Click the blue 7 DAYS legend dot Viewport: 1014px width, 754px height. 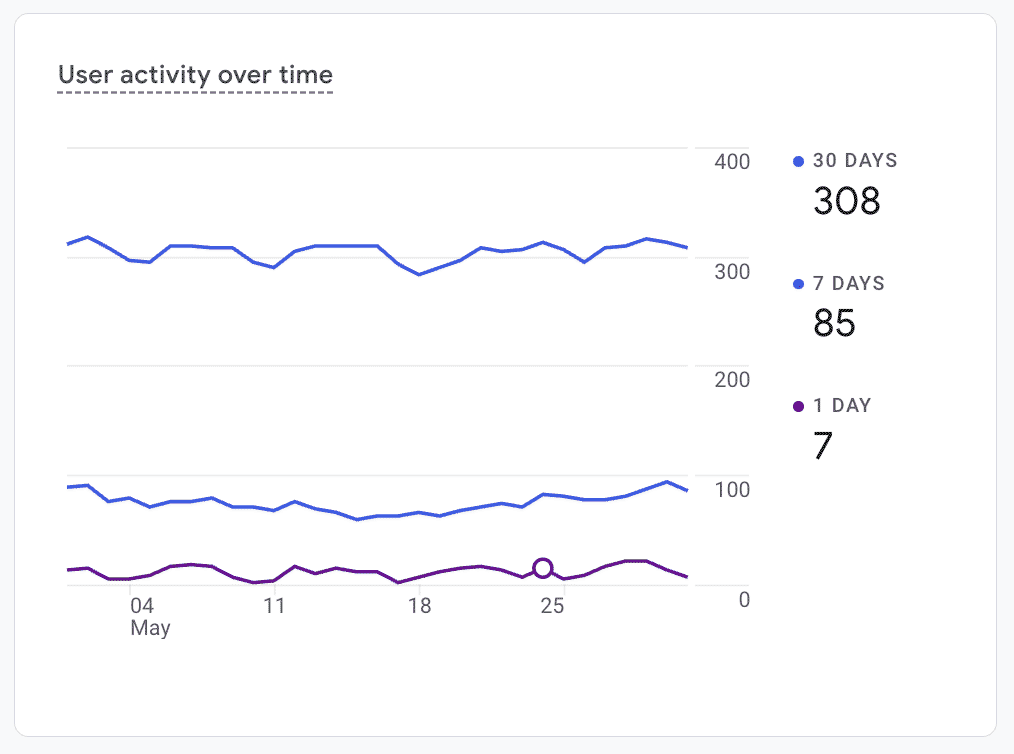point(798,284)
